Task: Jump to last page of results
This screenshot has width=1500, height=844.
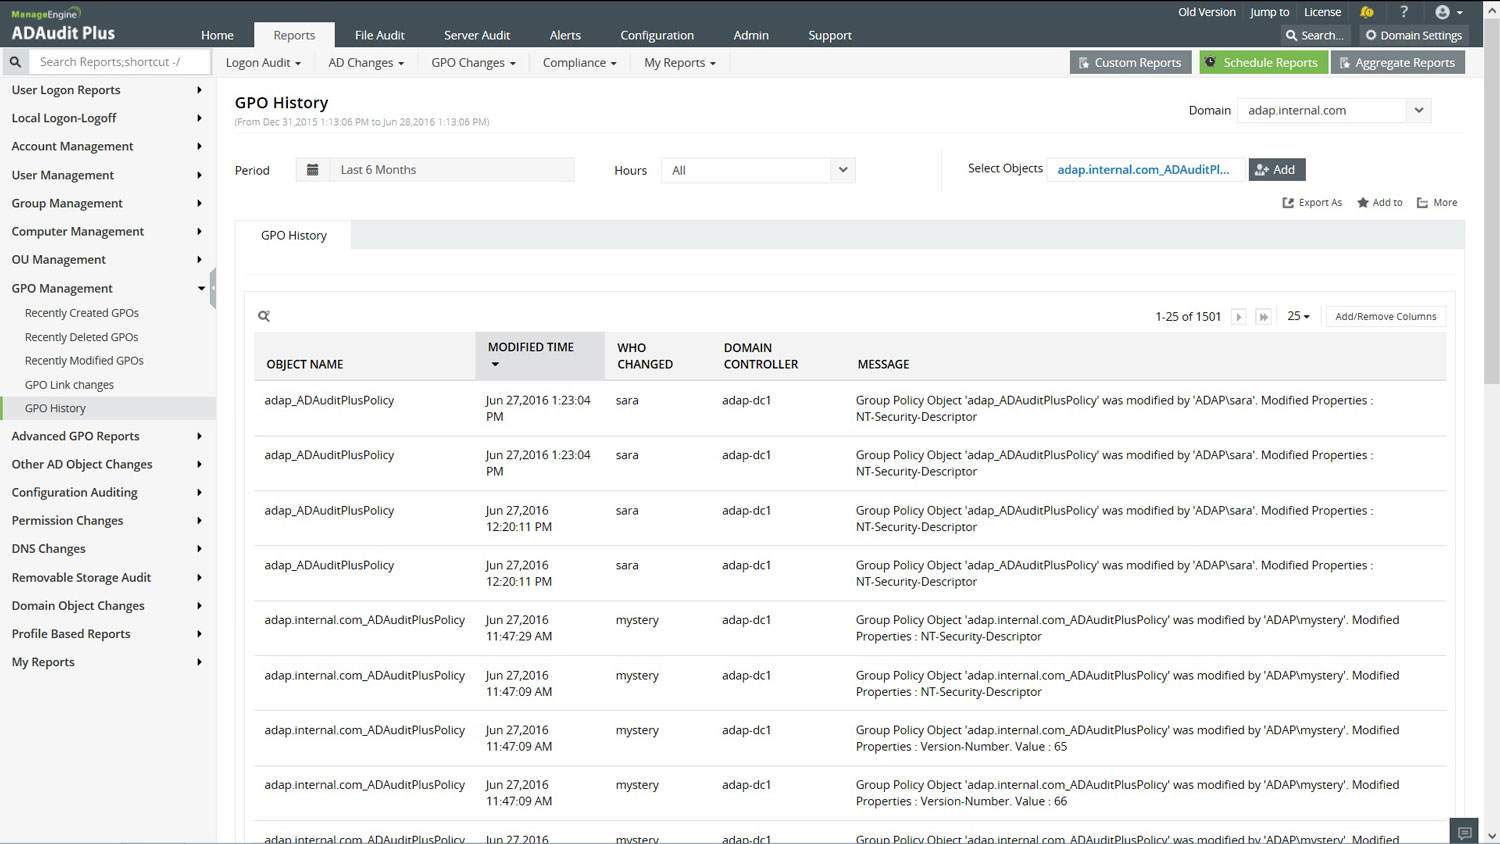Action: pyautogui.click(x=1263, y=317)
